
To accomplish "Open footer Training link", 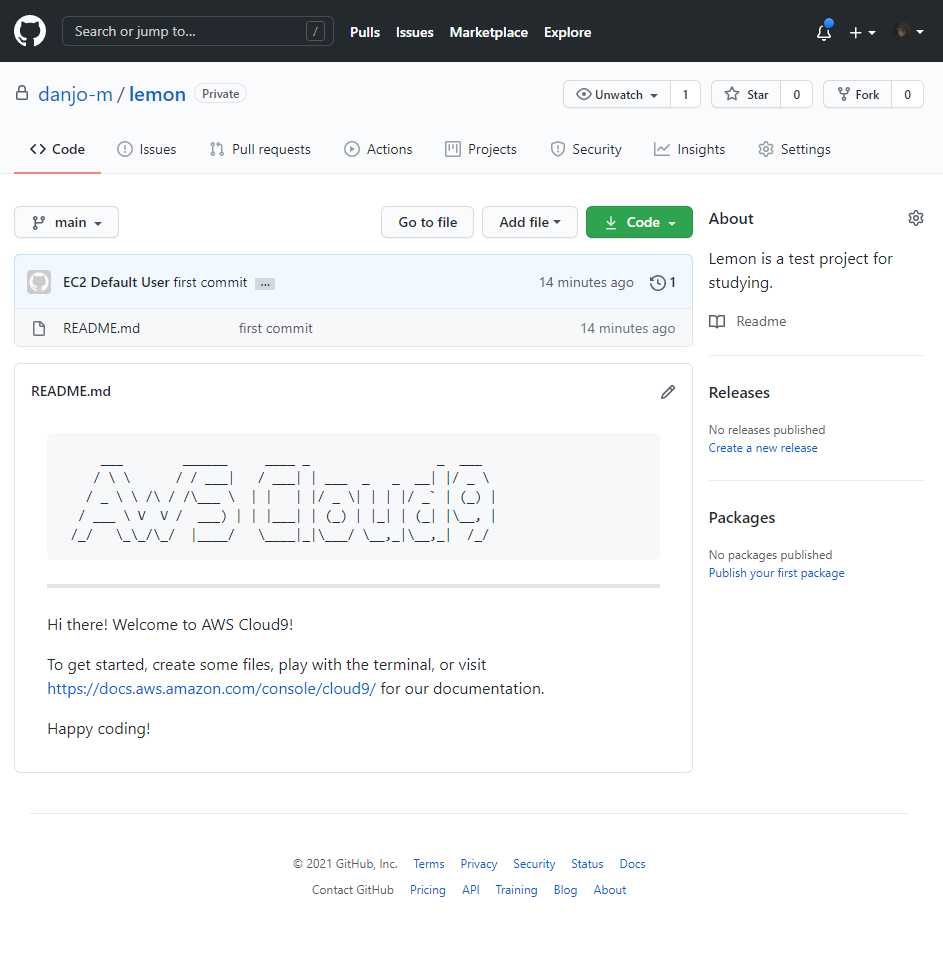I will (x=517, y=890).
